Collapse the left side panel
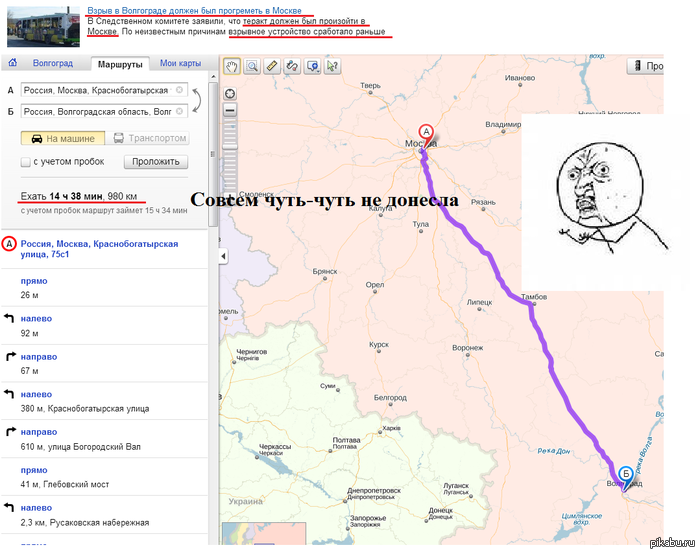The image size is (700, 554). tap(224, 258)
